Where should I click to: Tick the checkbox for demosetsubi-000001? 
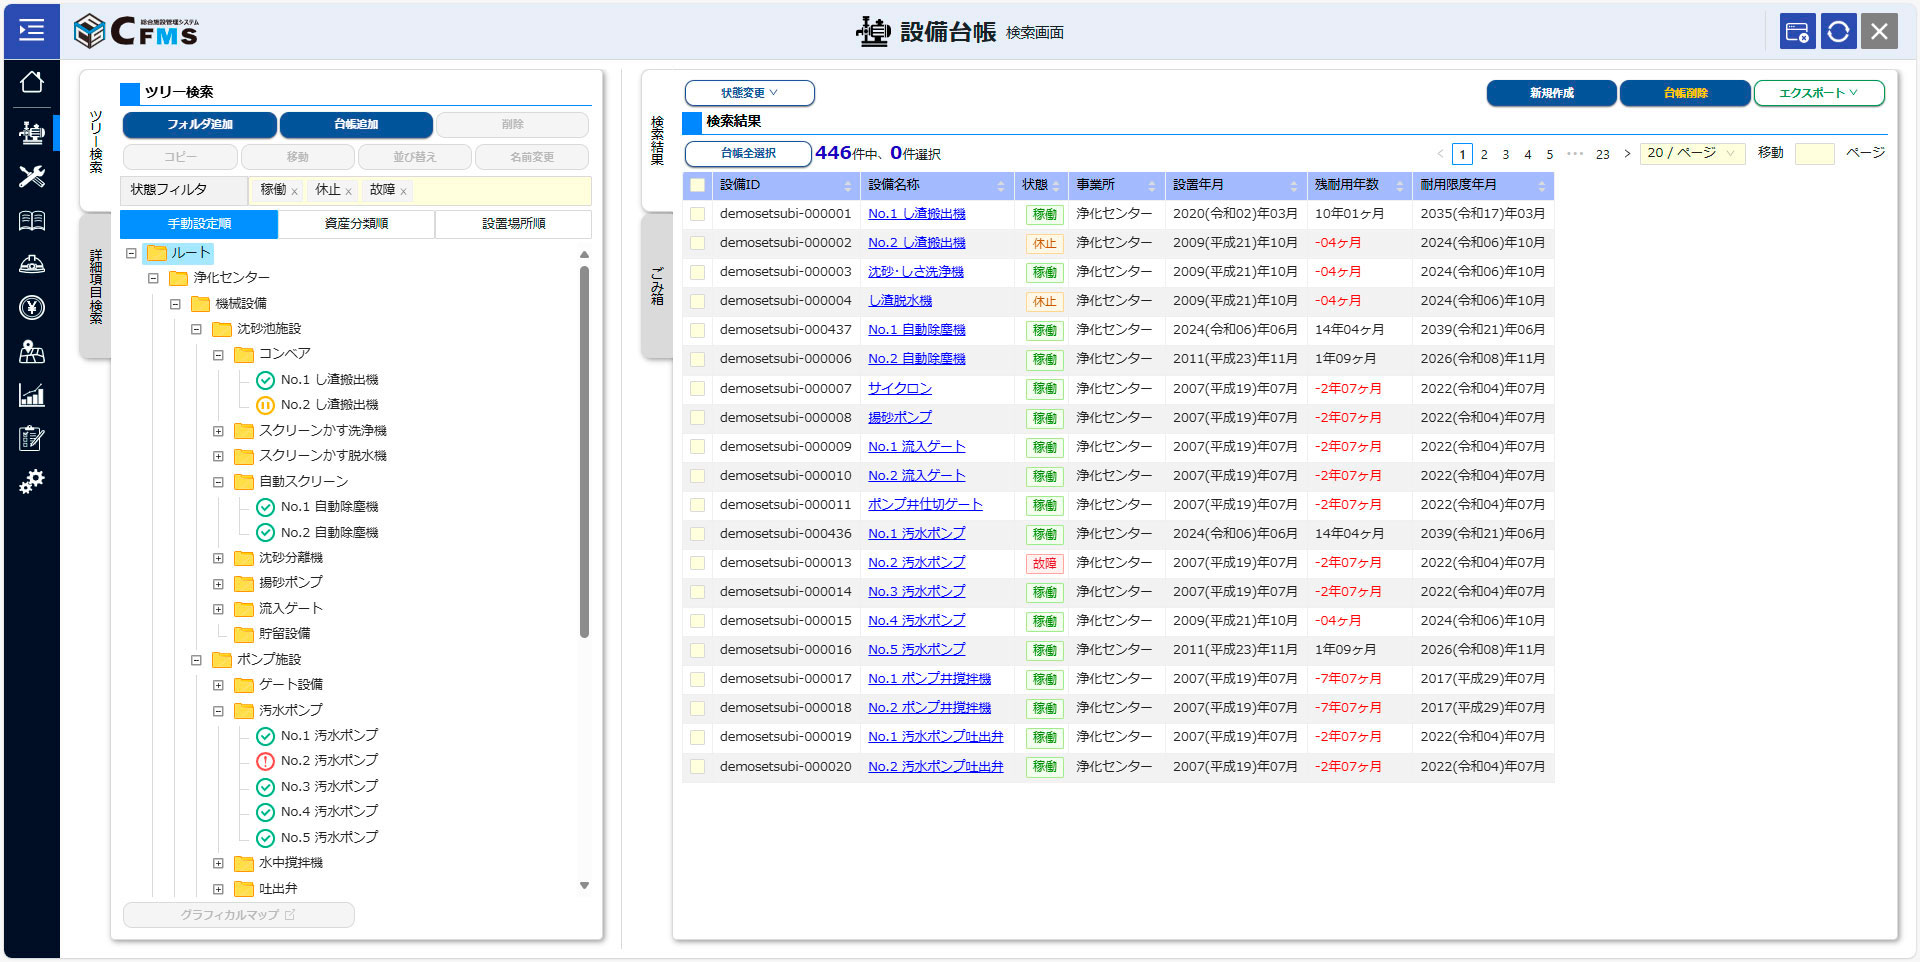tap(697, 214)
